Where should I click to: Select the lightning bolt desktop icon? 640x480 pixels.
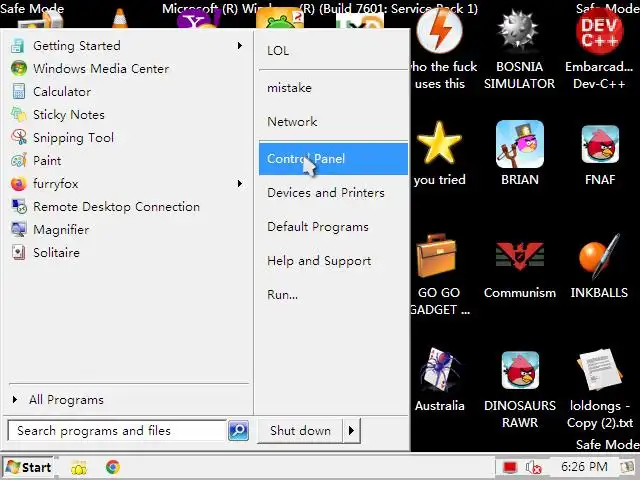439,31
